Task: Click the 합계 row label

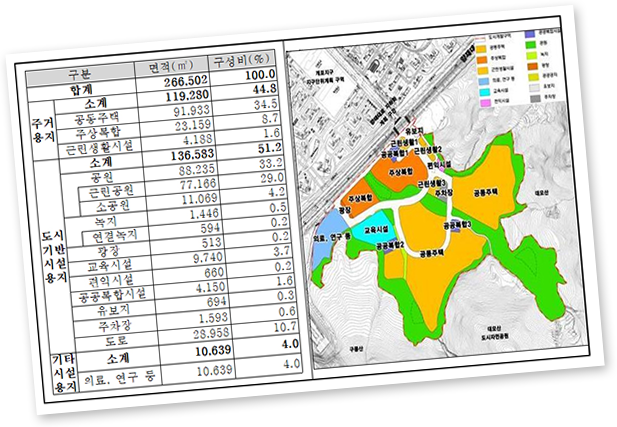Action: coord(81,90)
